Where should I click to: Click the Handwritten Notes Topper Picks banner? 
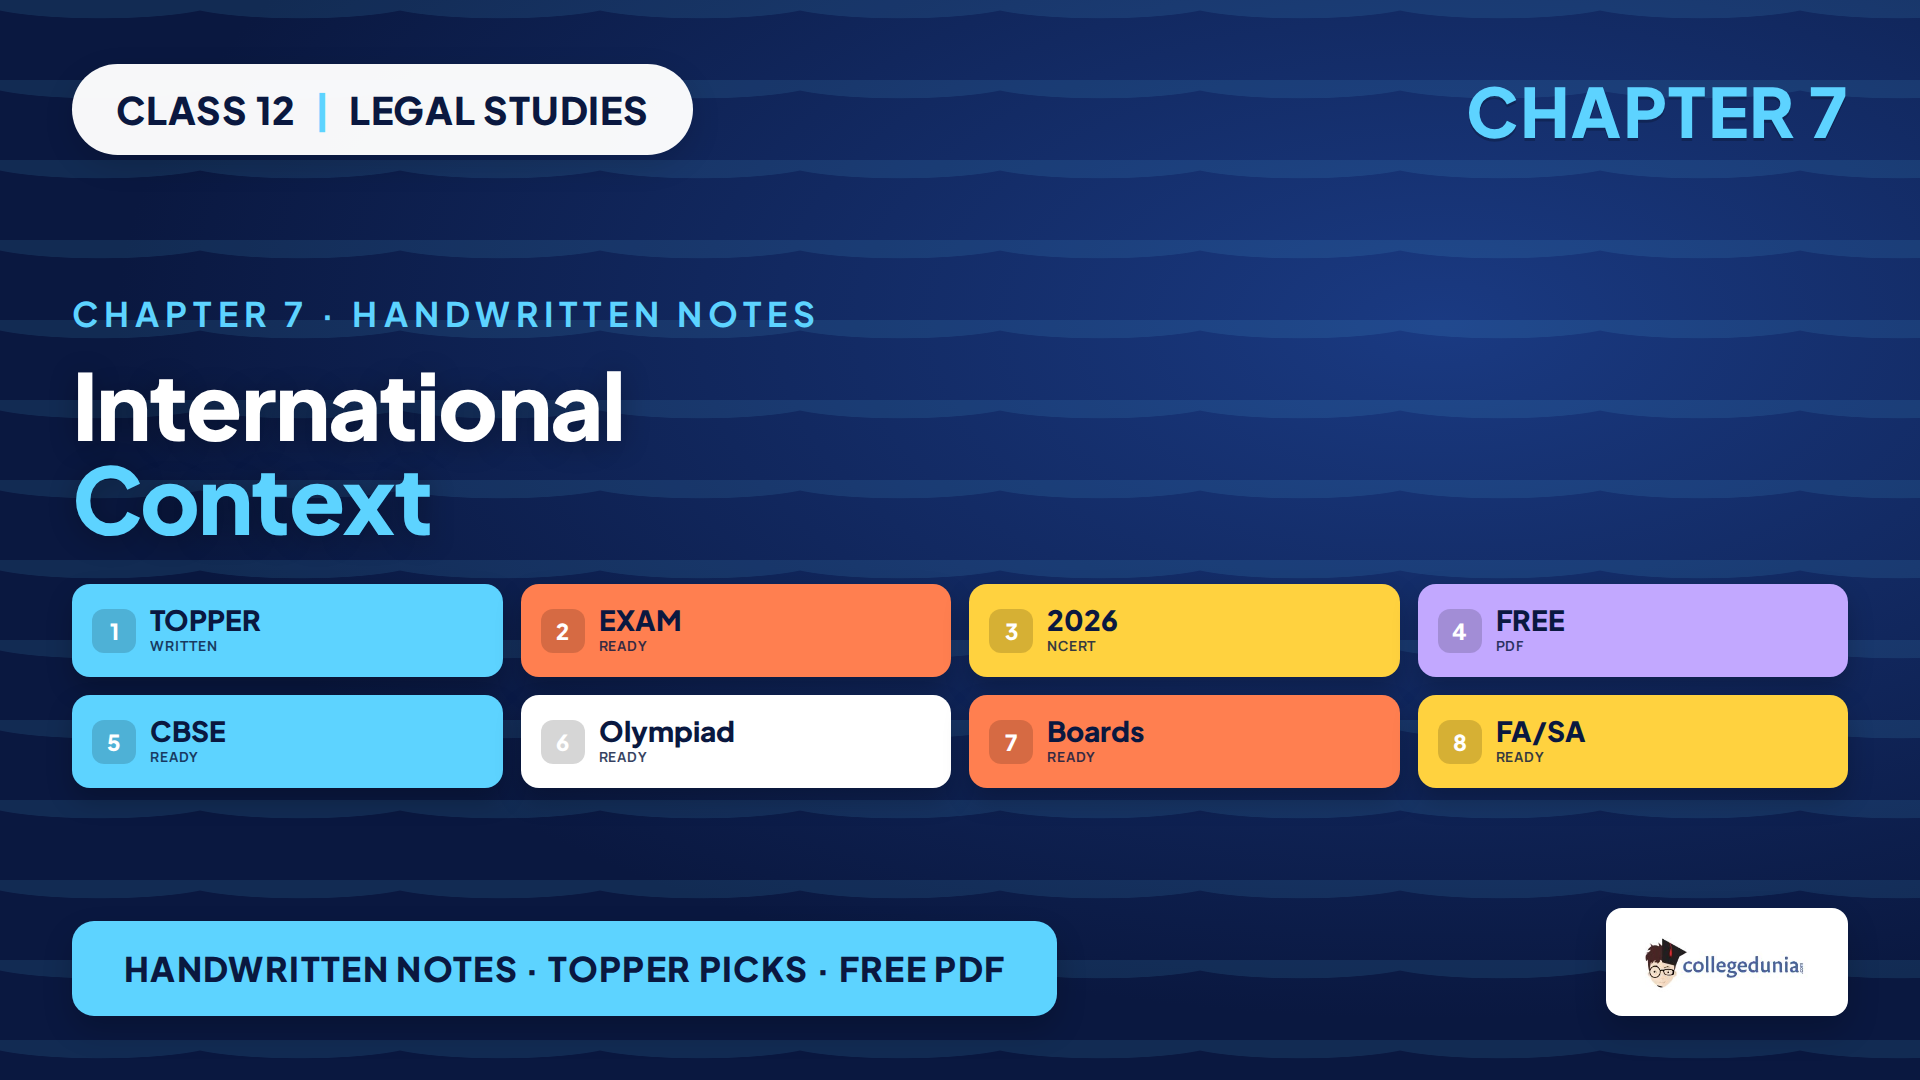pyautogui.click(x=564, y=968)
